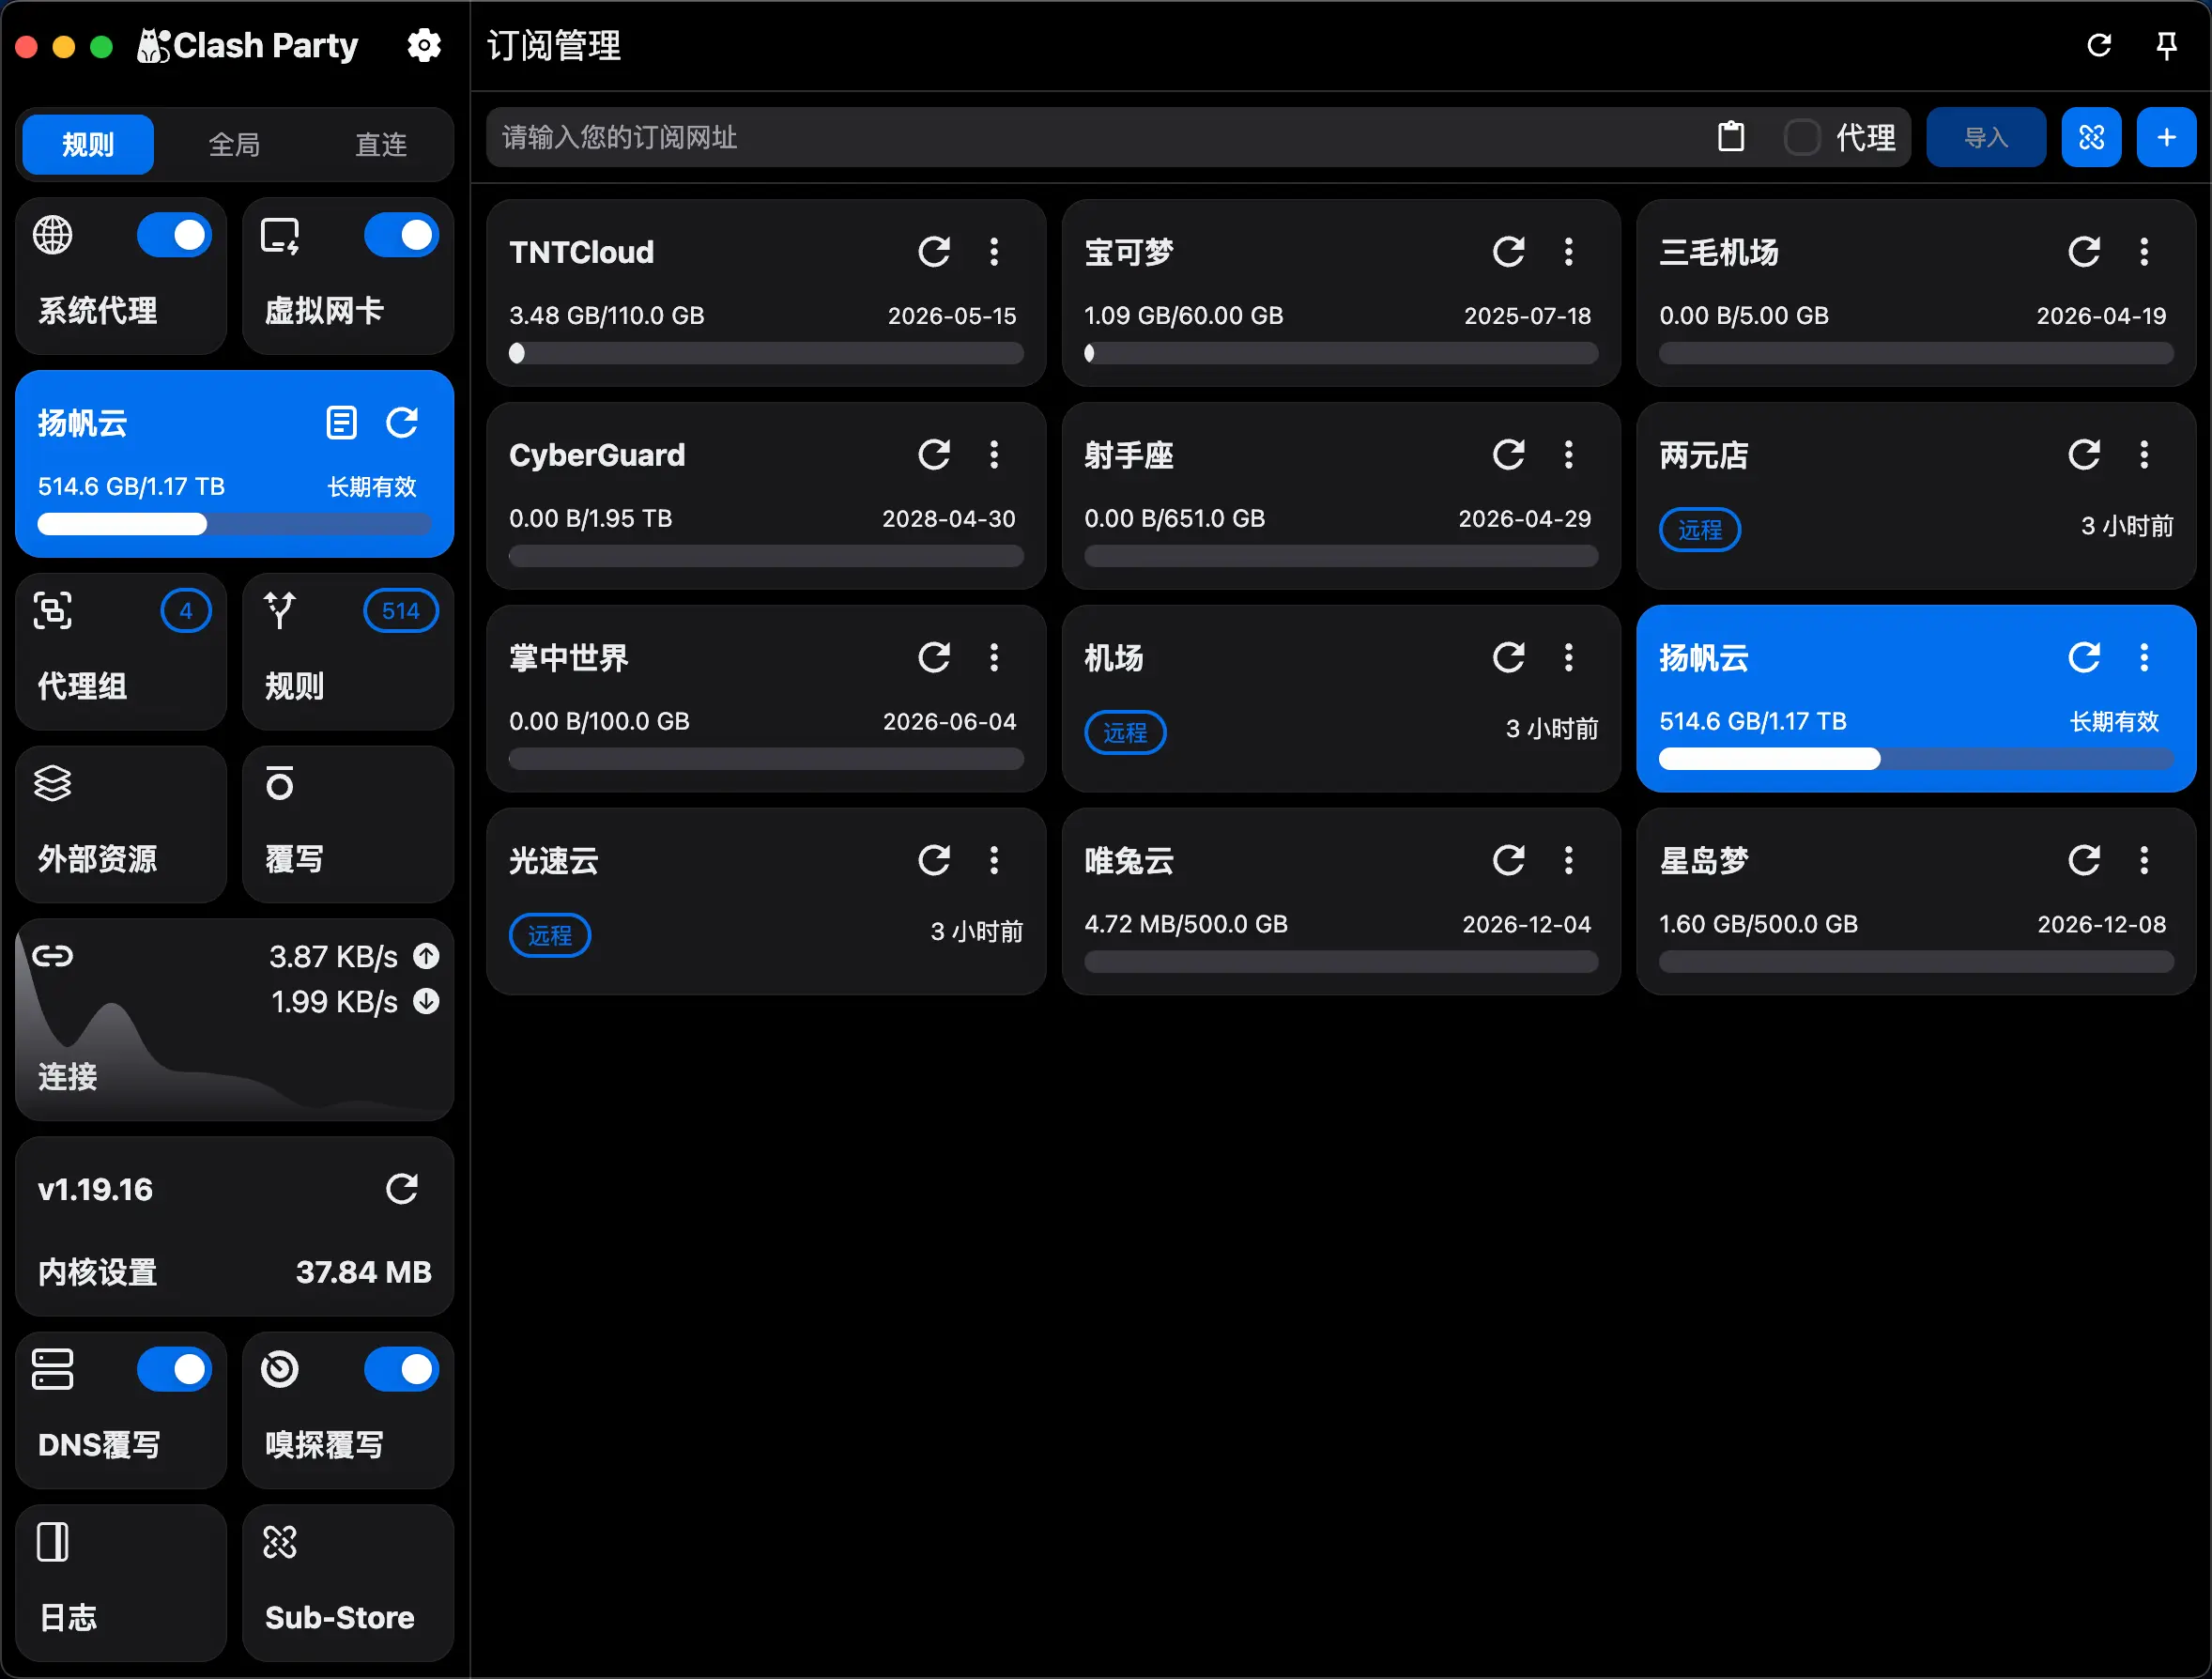The image size is (2212, 1679).
Task: Open the 宝可梦 card options menu
Action: [x=1569, y=252]
